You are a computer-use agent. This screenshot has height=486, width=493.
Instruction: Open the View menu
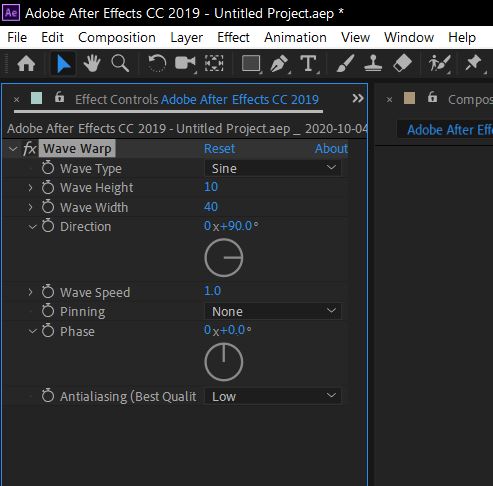pyautogui.click(x=355, y=37)
